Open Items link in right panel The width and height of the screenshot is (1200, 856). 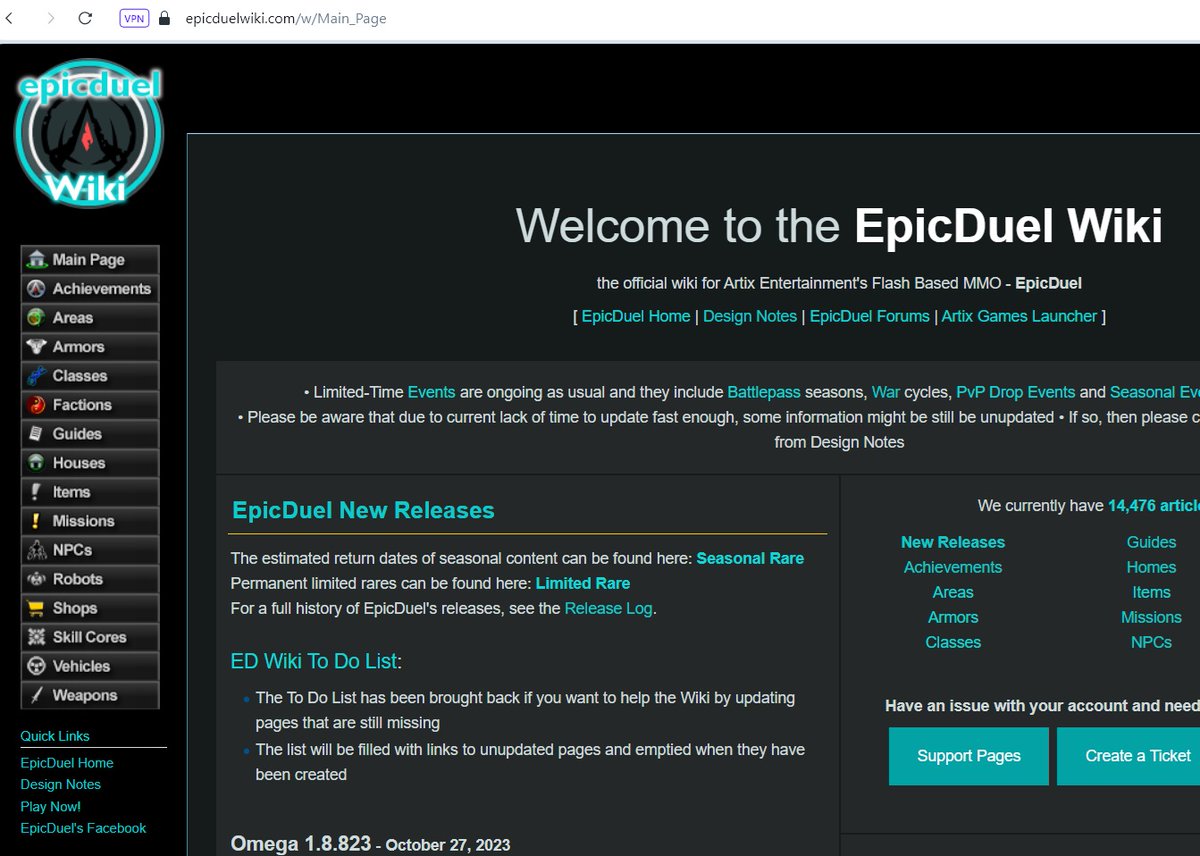pos(1151,592)
